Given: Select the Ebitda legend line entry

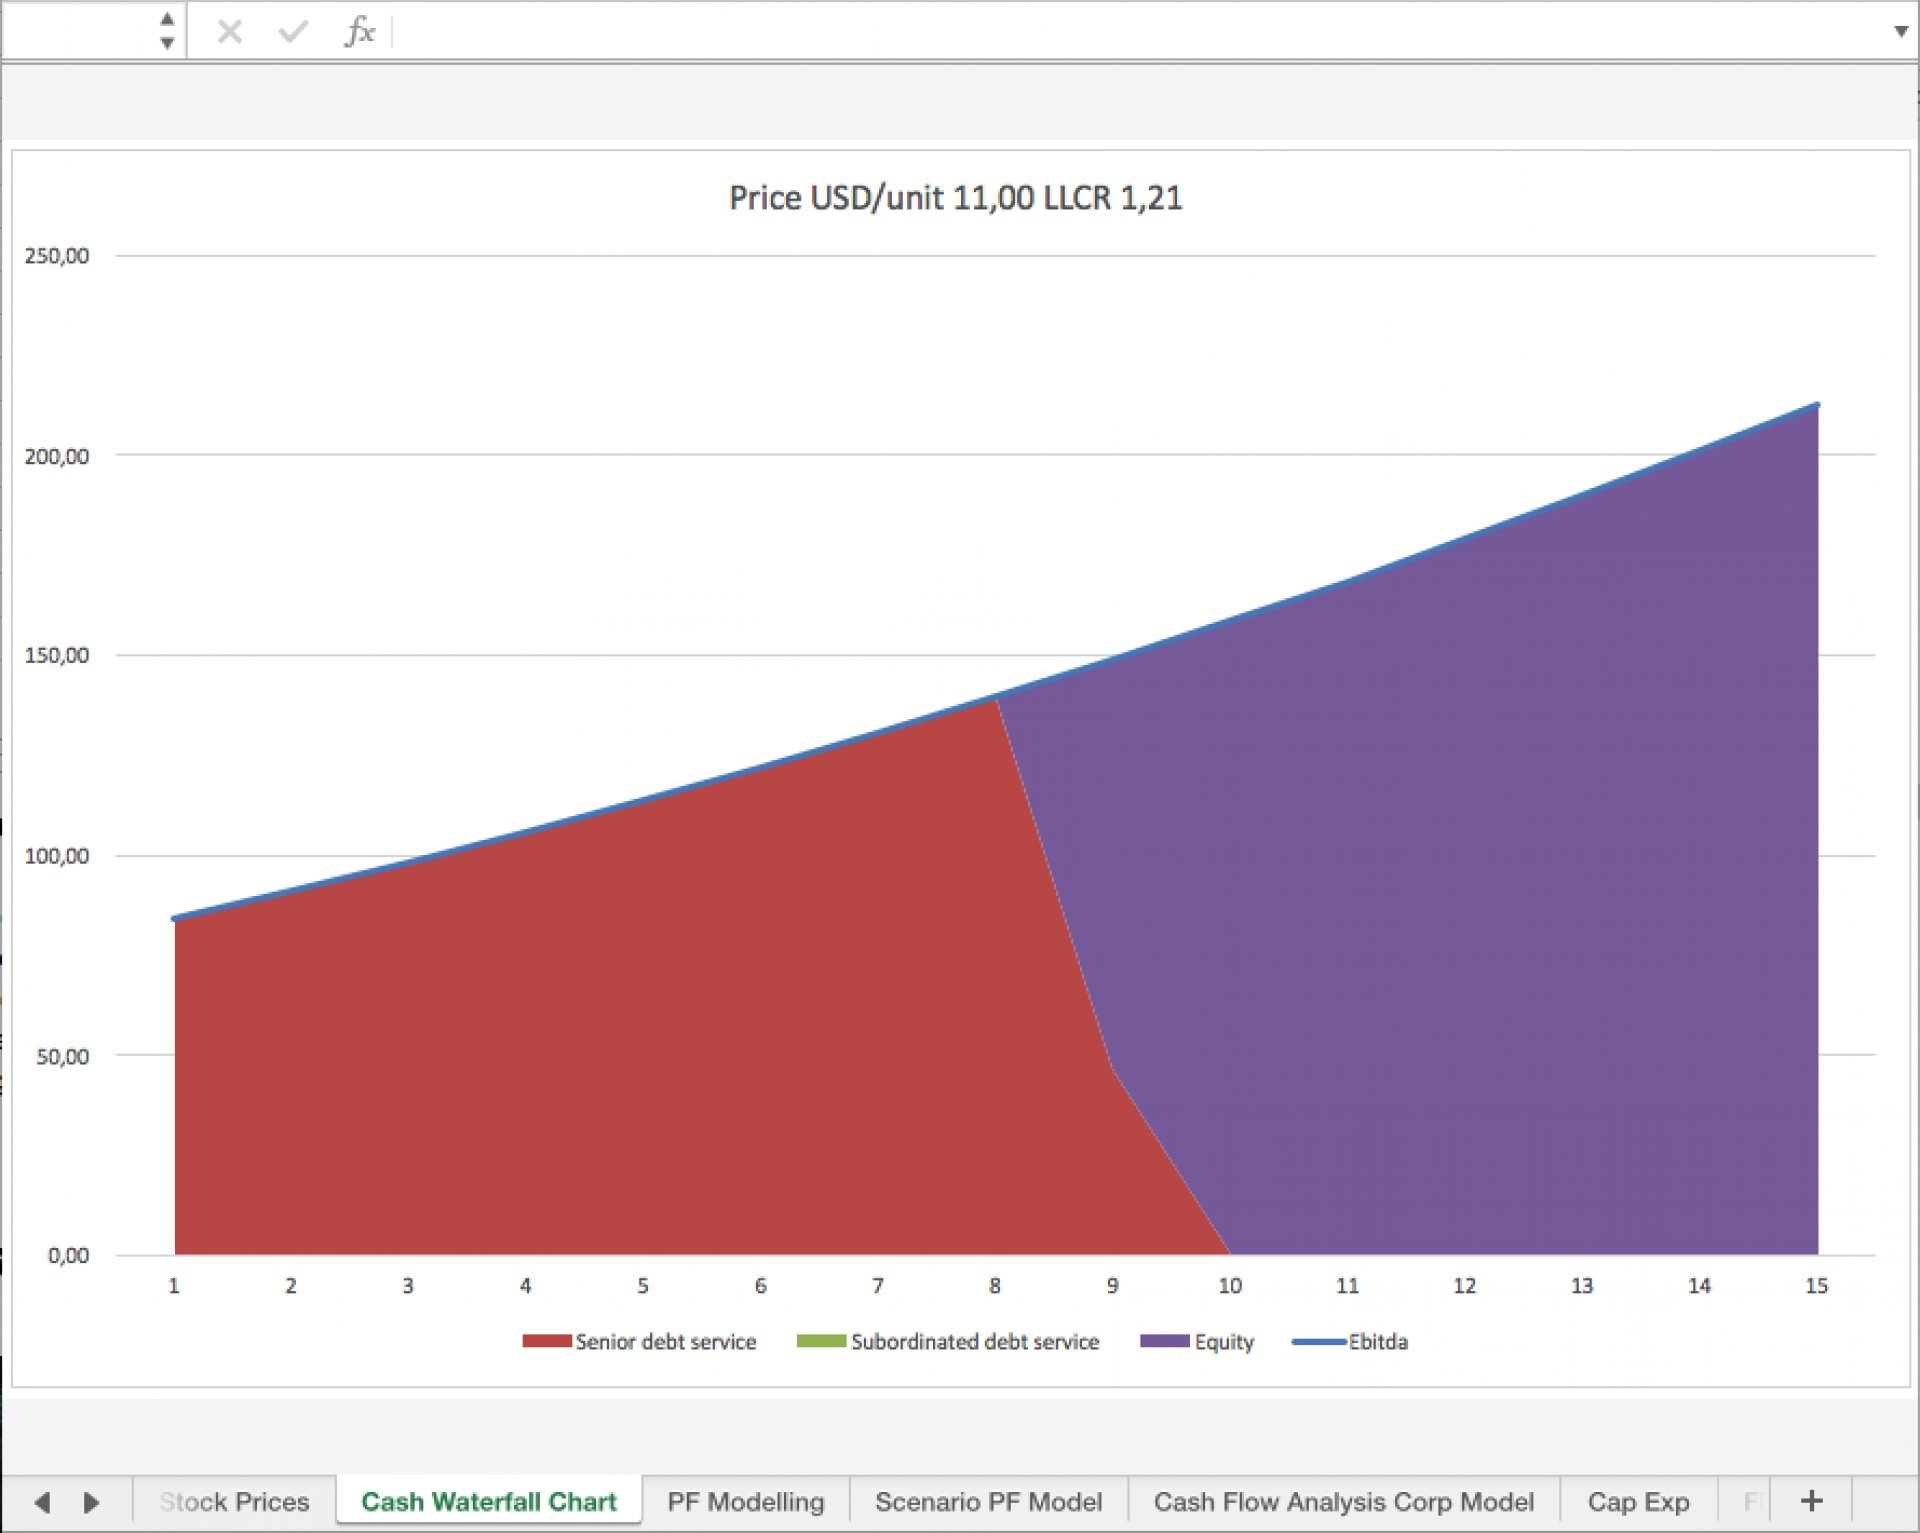Looking at the screenshot, I should pos(1350,1341).
